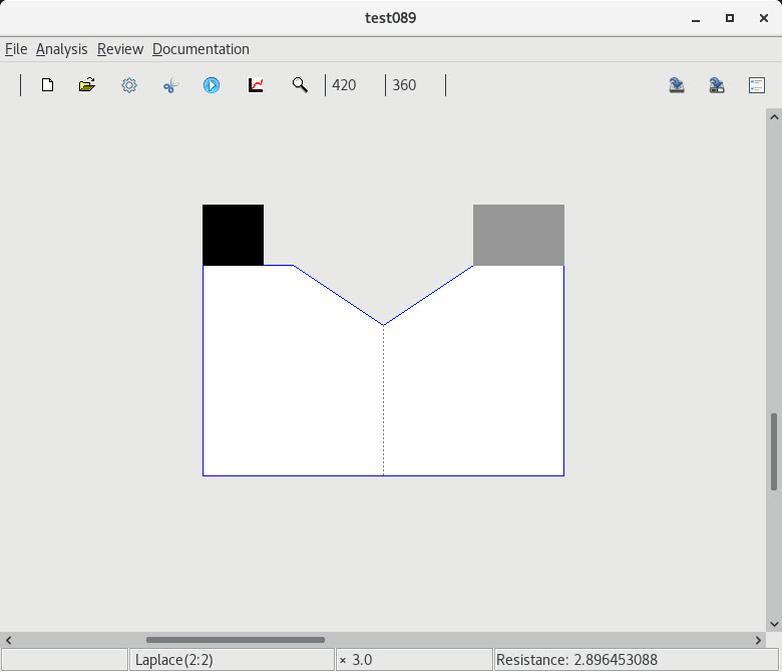Click the horizontal scrollbar right arrow
Image resolution: width=782 pixels, height=672 pixels.
tap(758, 640)
